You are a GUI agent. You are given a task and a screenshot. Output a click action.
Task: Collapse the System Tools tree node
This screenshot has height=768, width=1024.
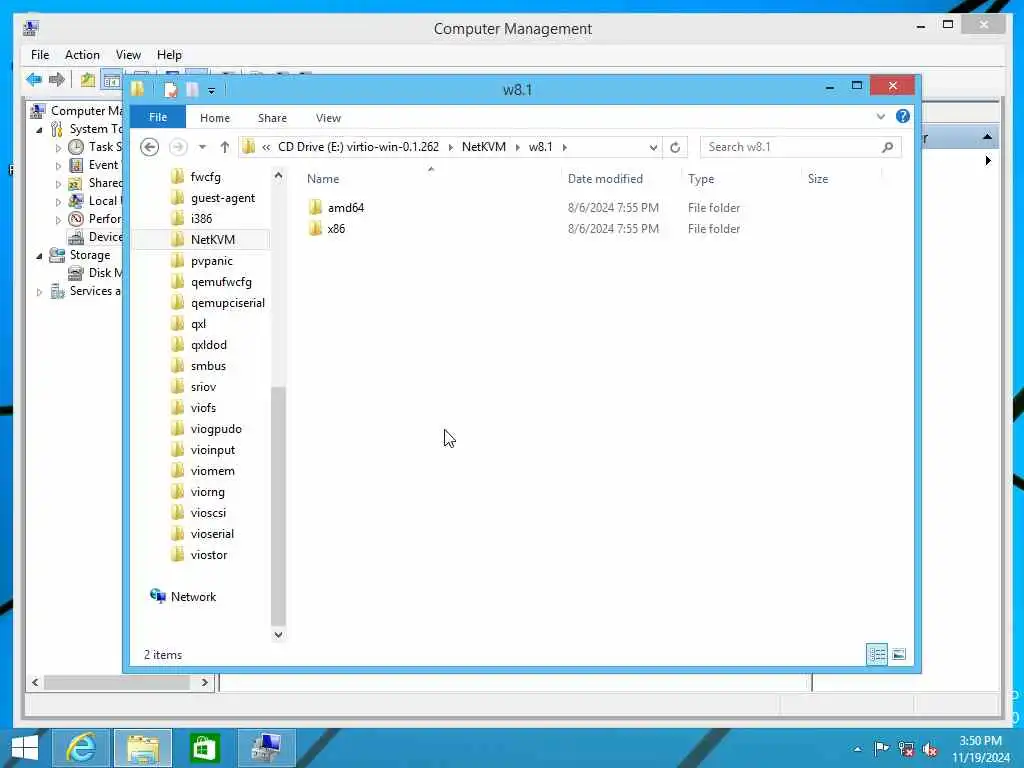pyautogui.click(x=39, y=130)
